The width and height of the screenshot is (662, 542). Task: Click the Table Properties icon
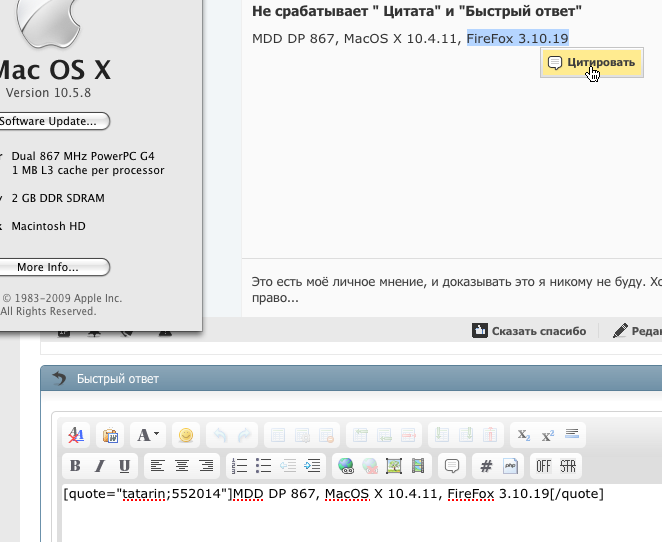click(x=302, y=435)
